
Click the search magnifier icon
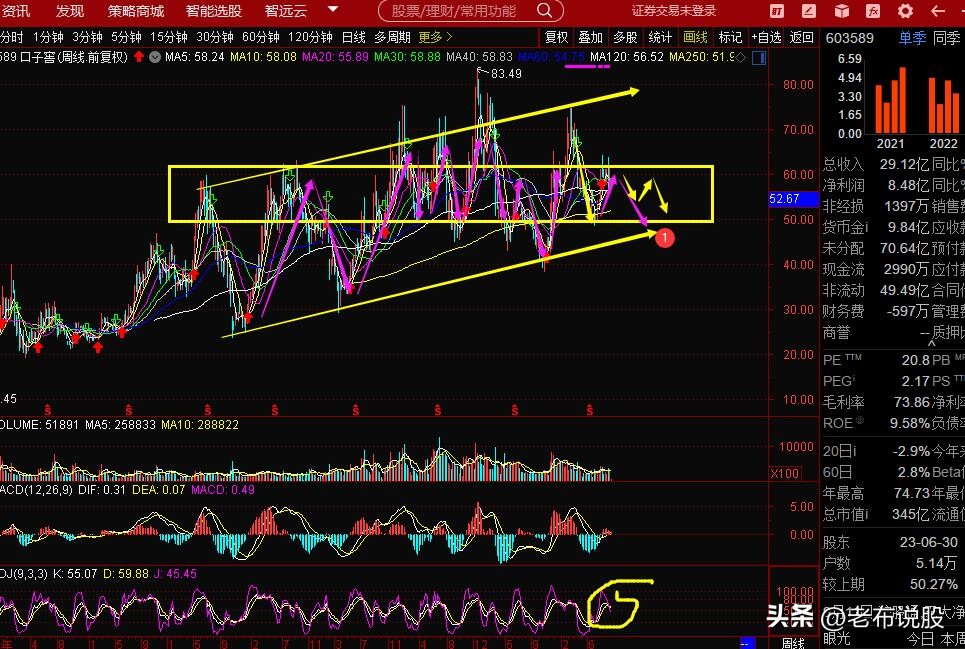coord(544,10)
